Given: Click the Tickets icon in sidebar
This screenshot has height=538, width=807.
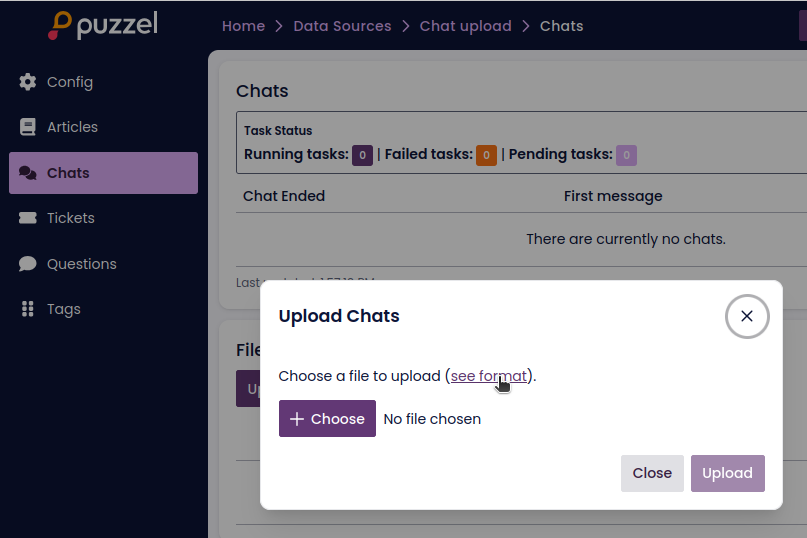Looking at the screenshot, I should tap(28, 218).
